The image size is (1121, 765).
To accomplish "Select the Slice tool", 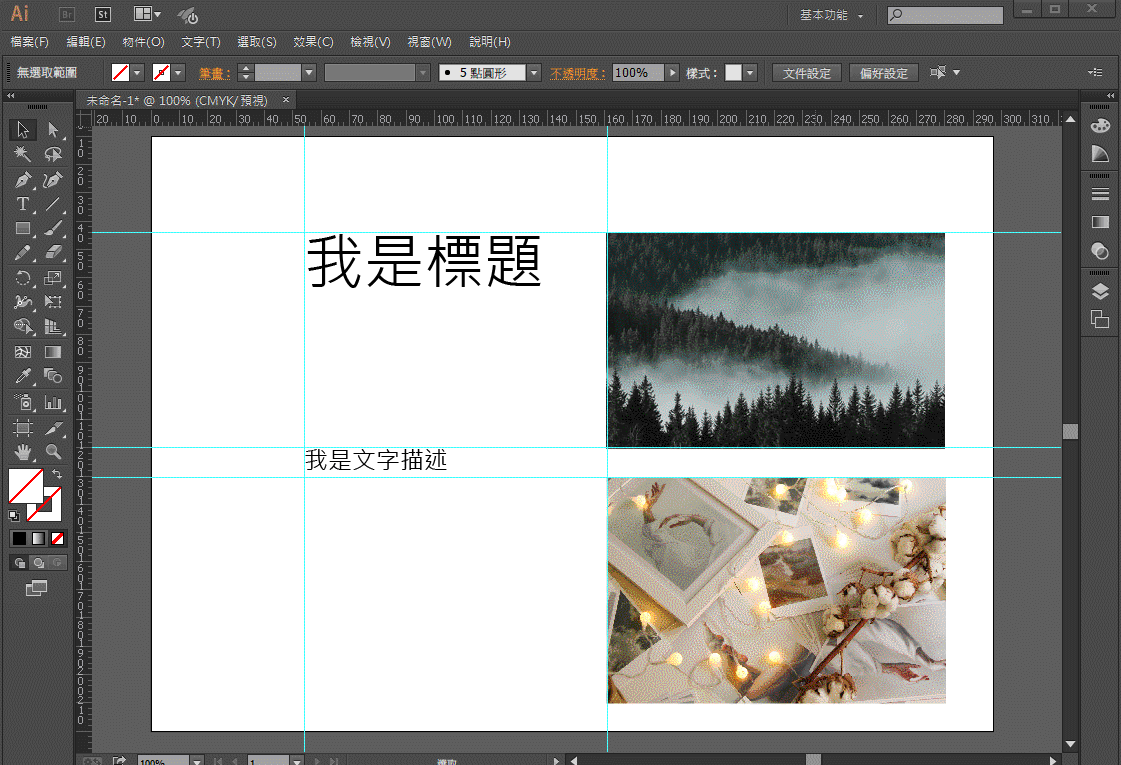I will click(x=53, y=428).
